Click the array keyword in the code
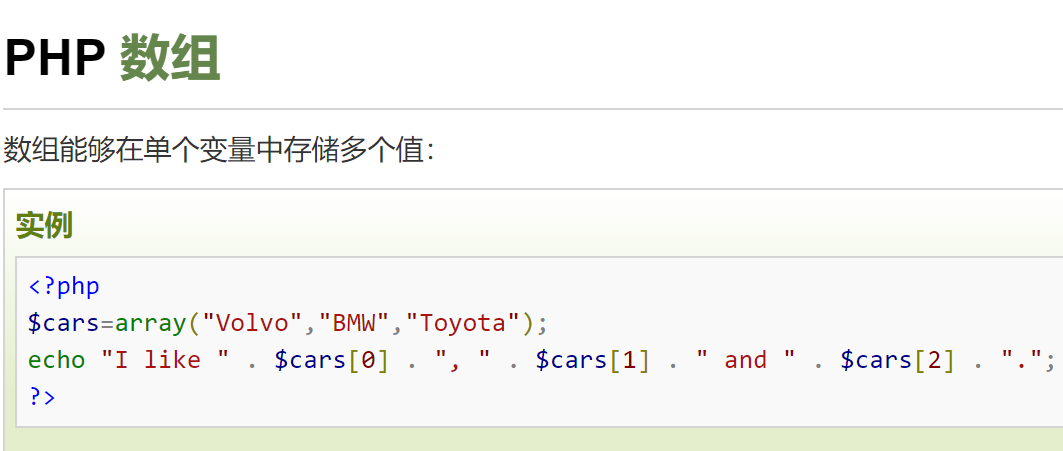The image size is (1063, 451). (151, 323)
